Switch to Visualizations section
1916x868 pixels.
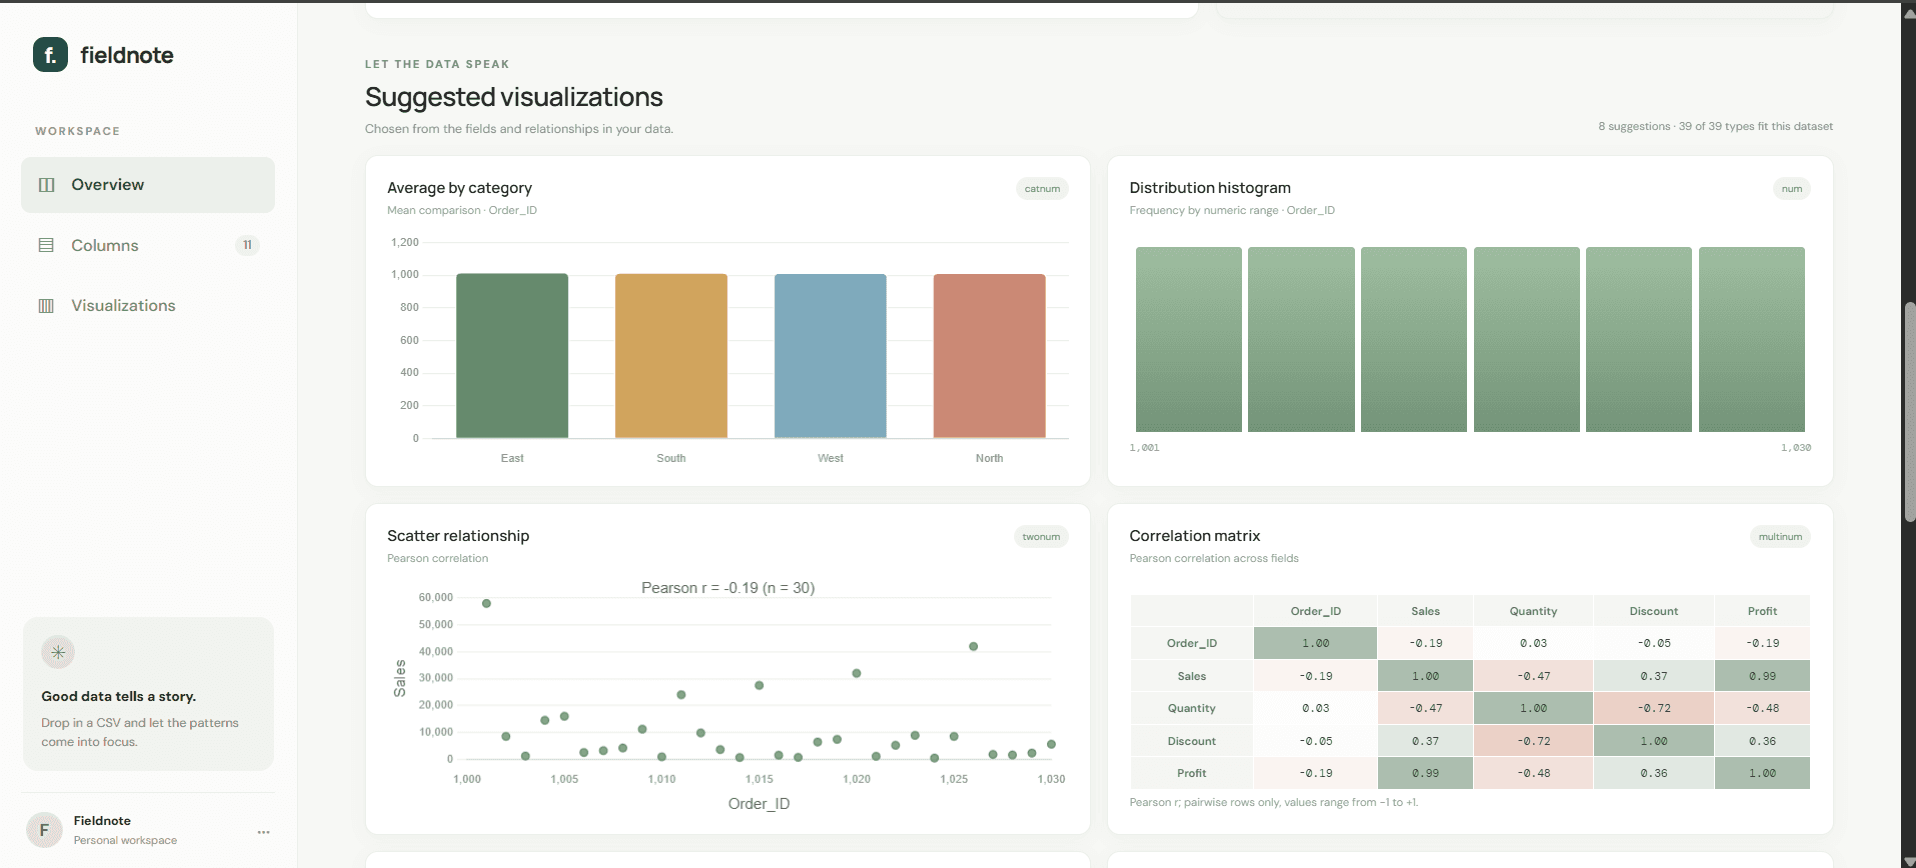click(x=148, y=306)
